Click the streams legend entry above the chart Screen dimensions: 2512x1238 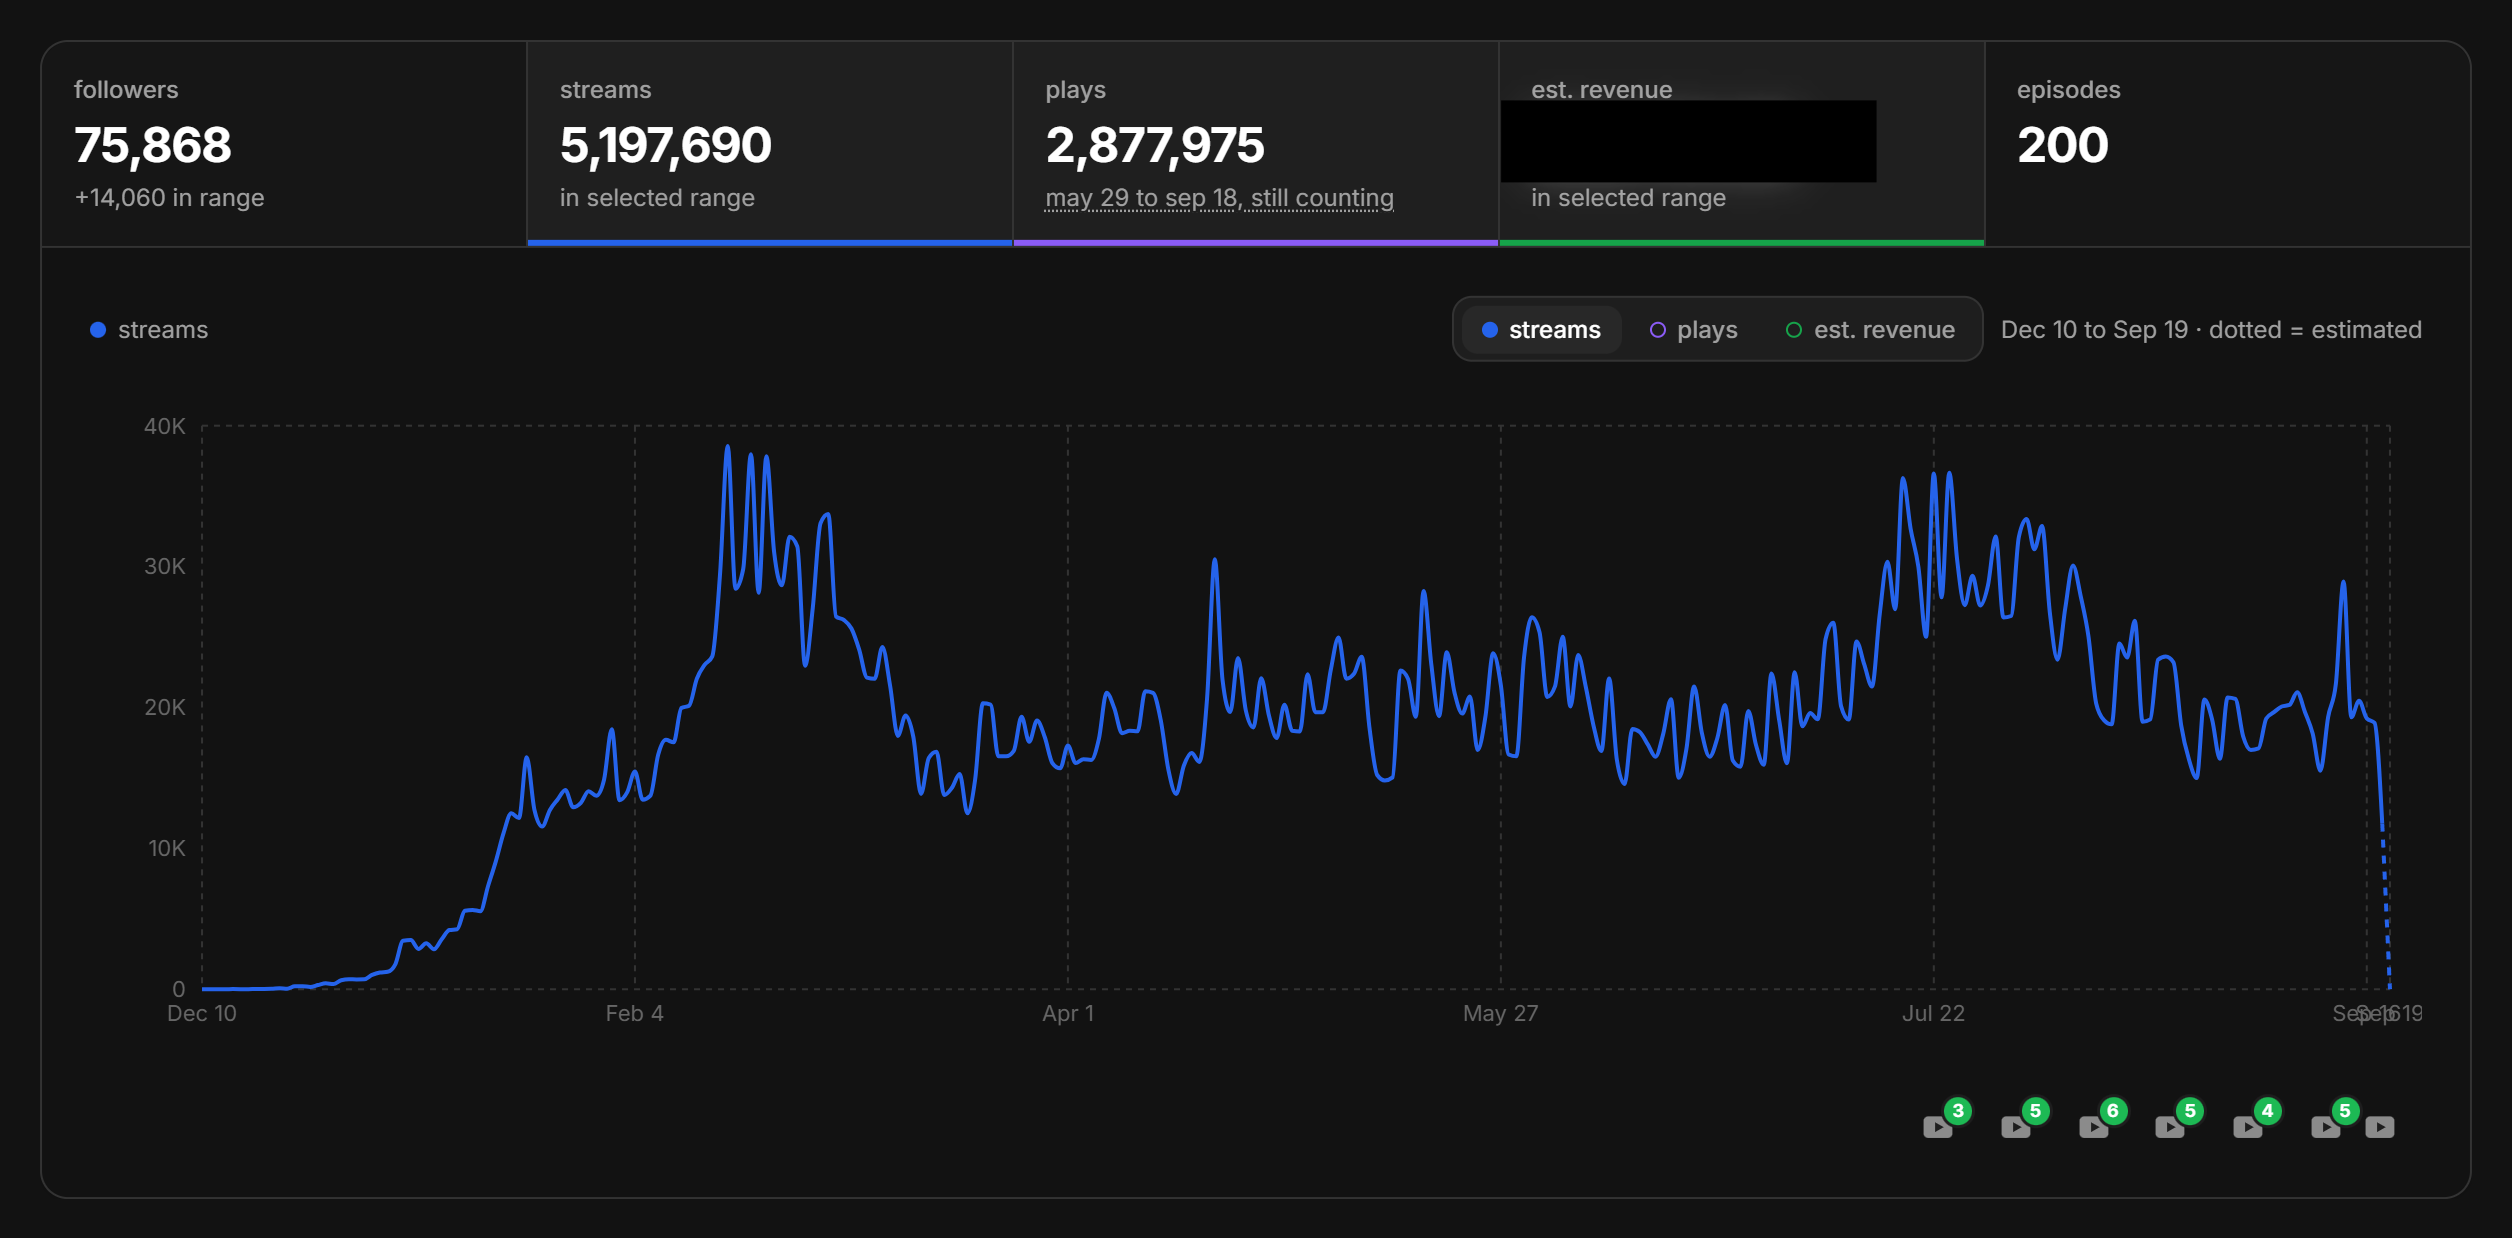click(x=149, y=330)
